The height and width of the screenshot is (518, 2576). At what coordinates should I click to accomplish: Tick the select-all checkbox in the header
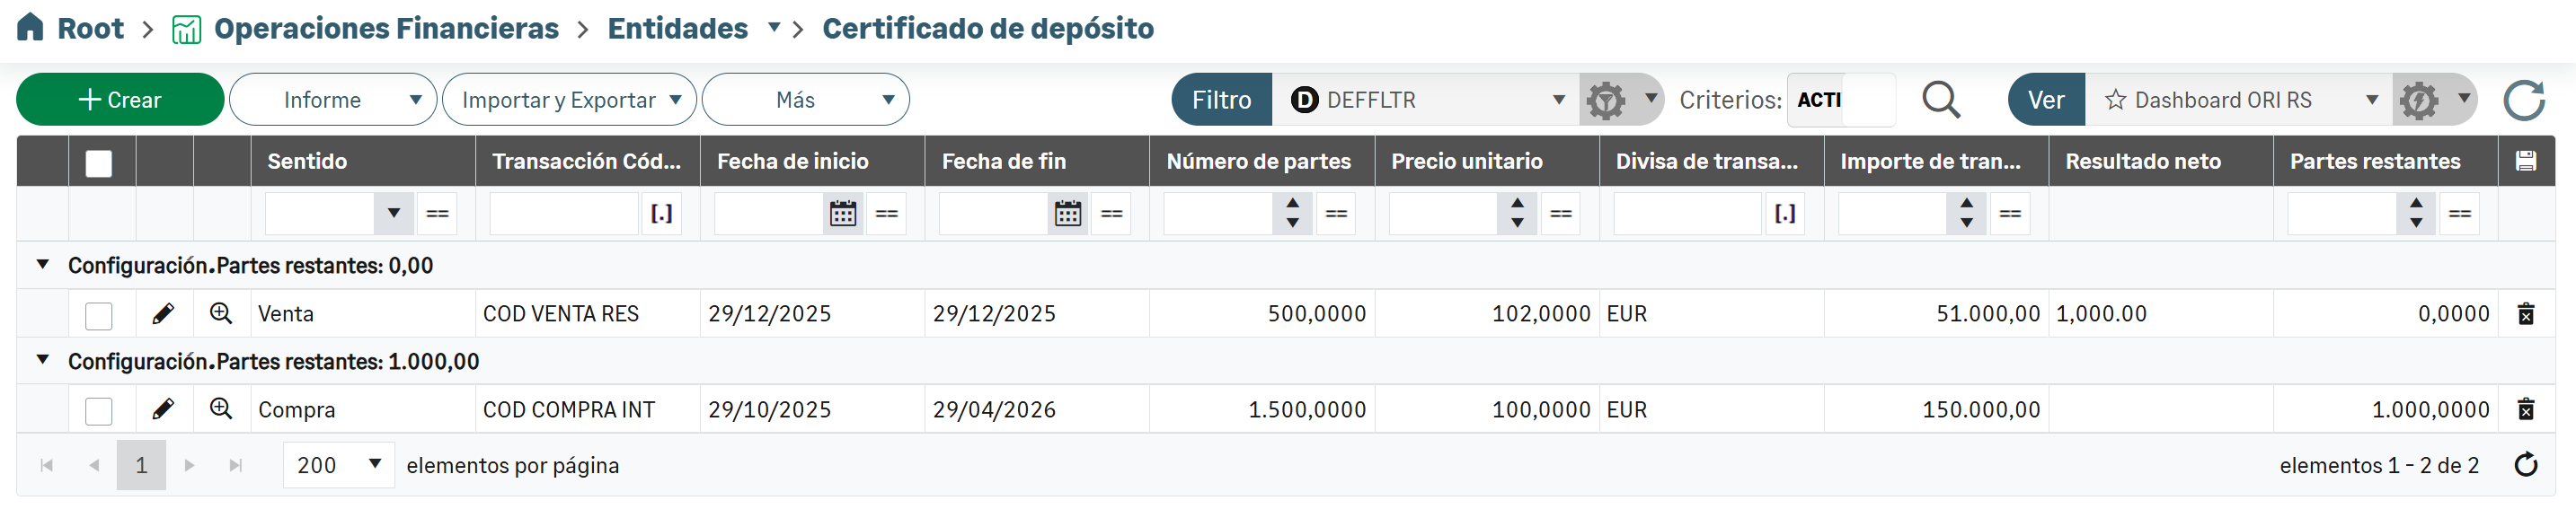point(99,163)
